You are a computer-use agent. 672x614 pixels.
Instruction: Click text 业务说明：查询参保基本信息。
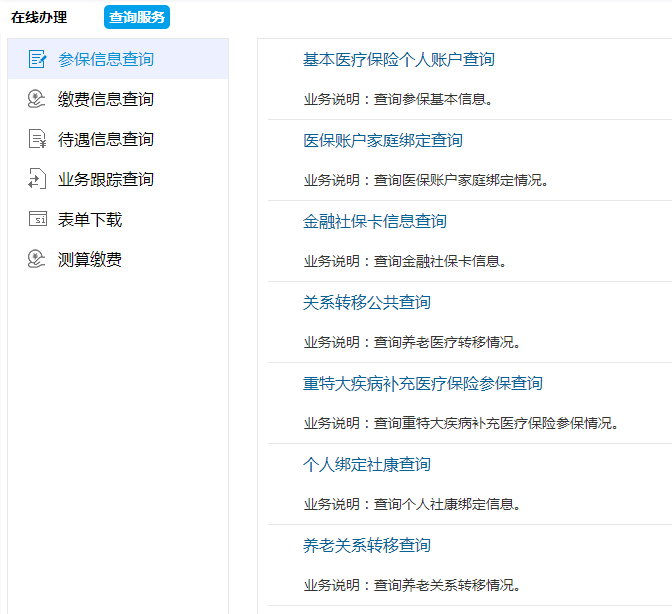398,99
